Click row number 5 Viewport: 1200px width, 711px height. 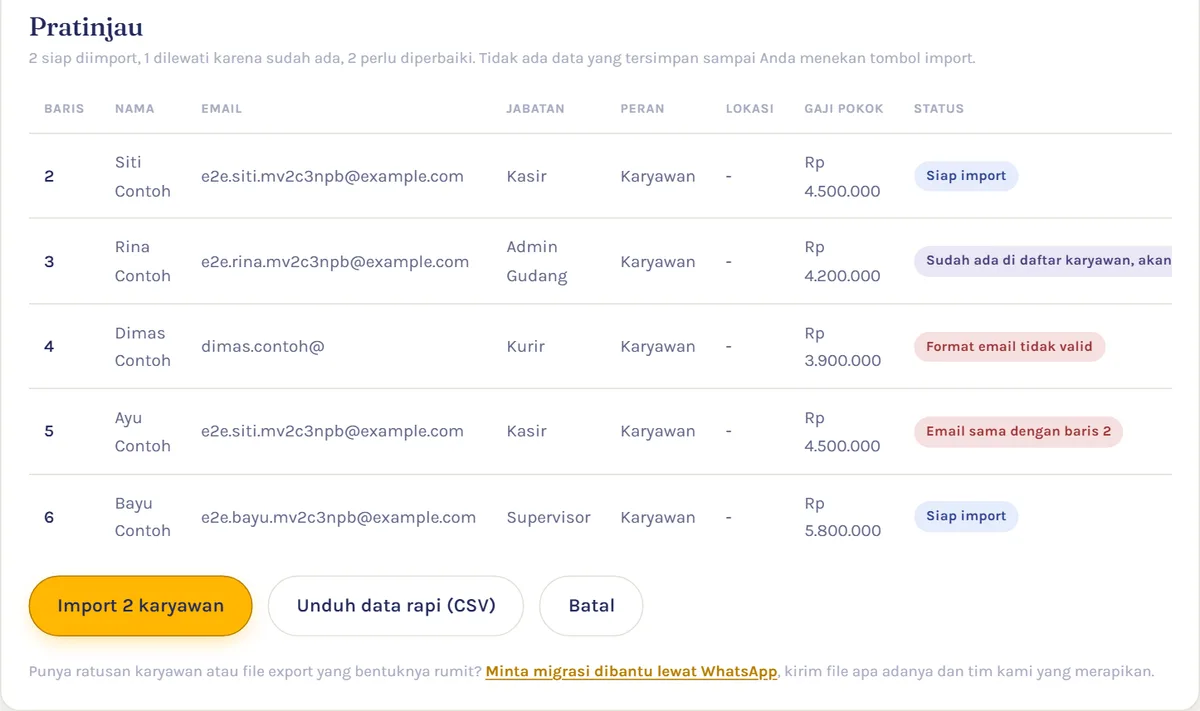click(49, 432)
